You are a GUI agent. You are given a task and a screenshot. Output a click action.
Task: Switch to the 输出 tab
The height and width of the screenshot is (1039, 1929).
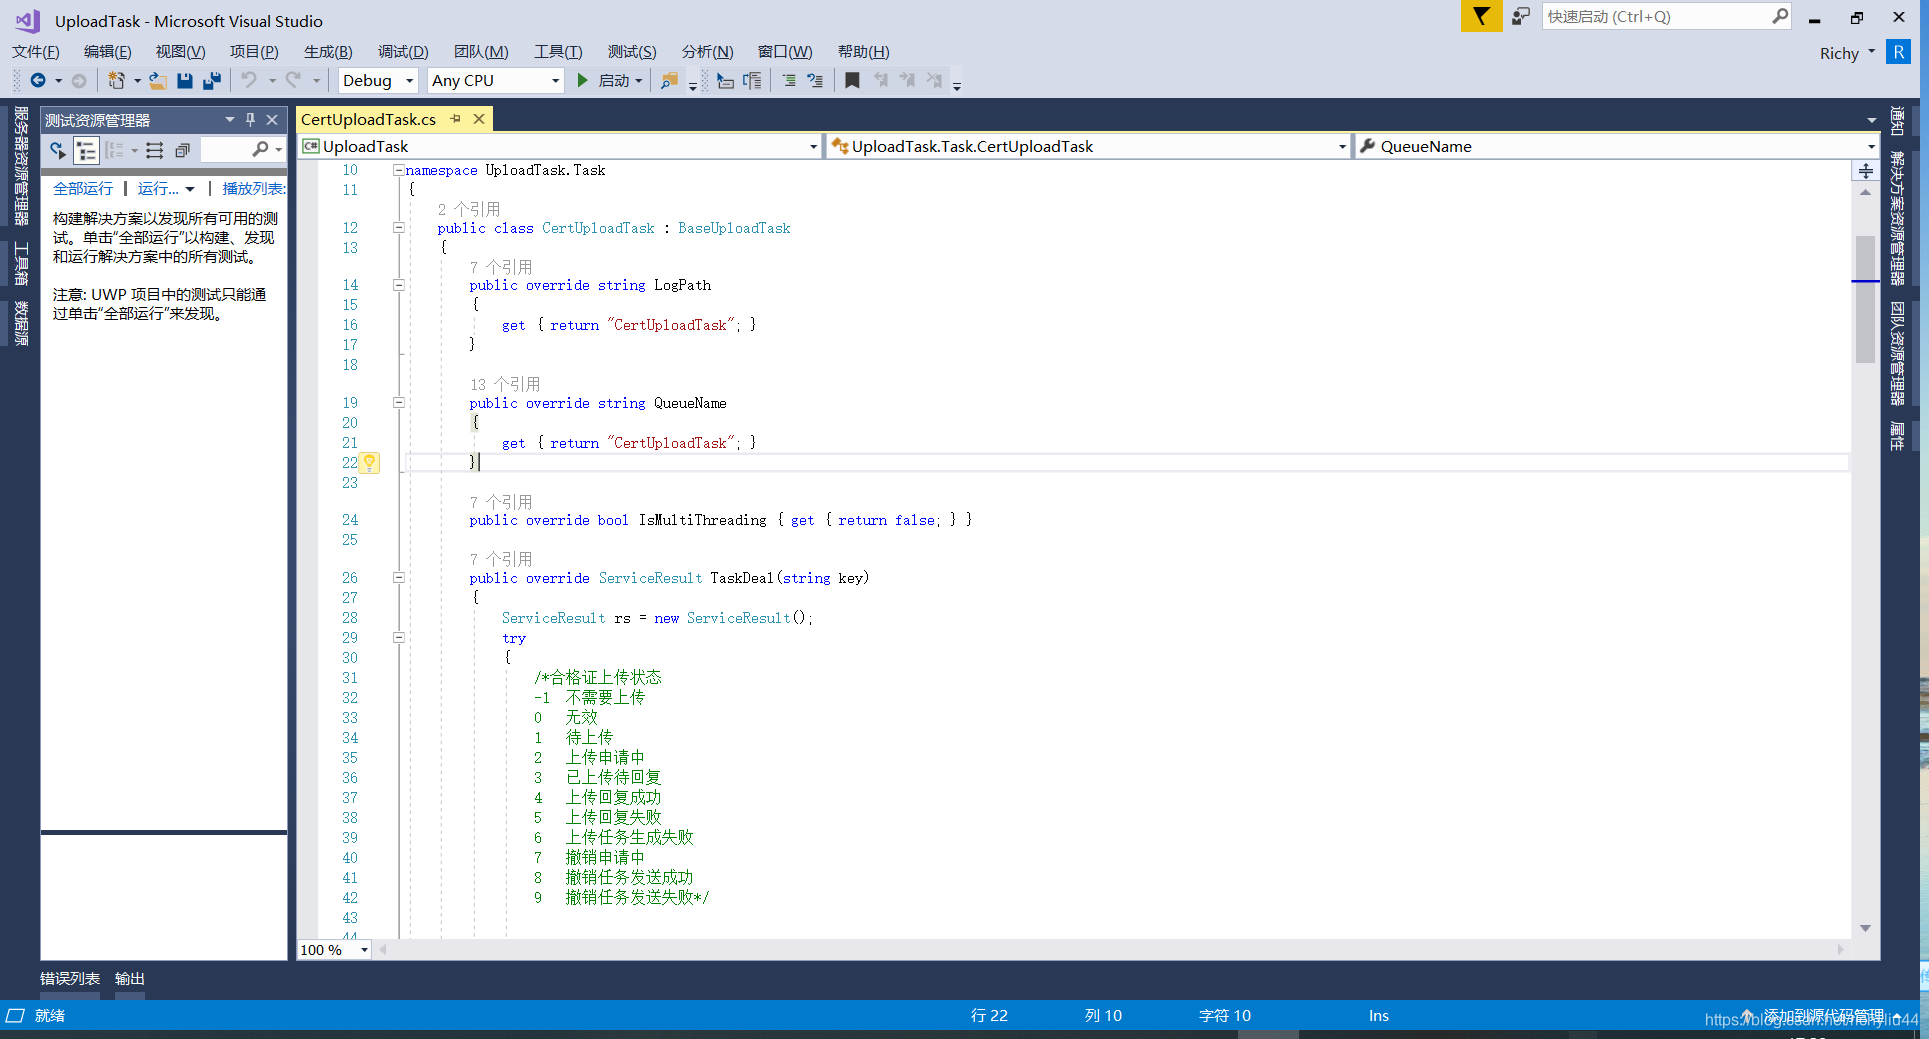[130, 979]
